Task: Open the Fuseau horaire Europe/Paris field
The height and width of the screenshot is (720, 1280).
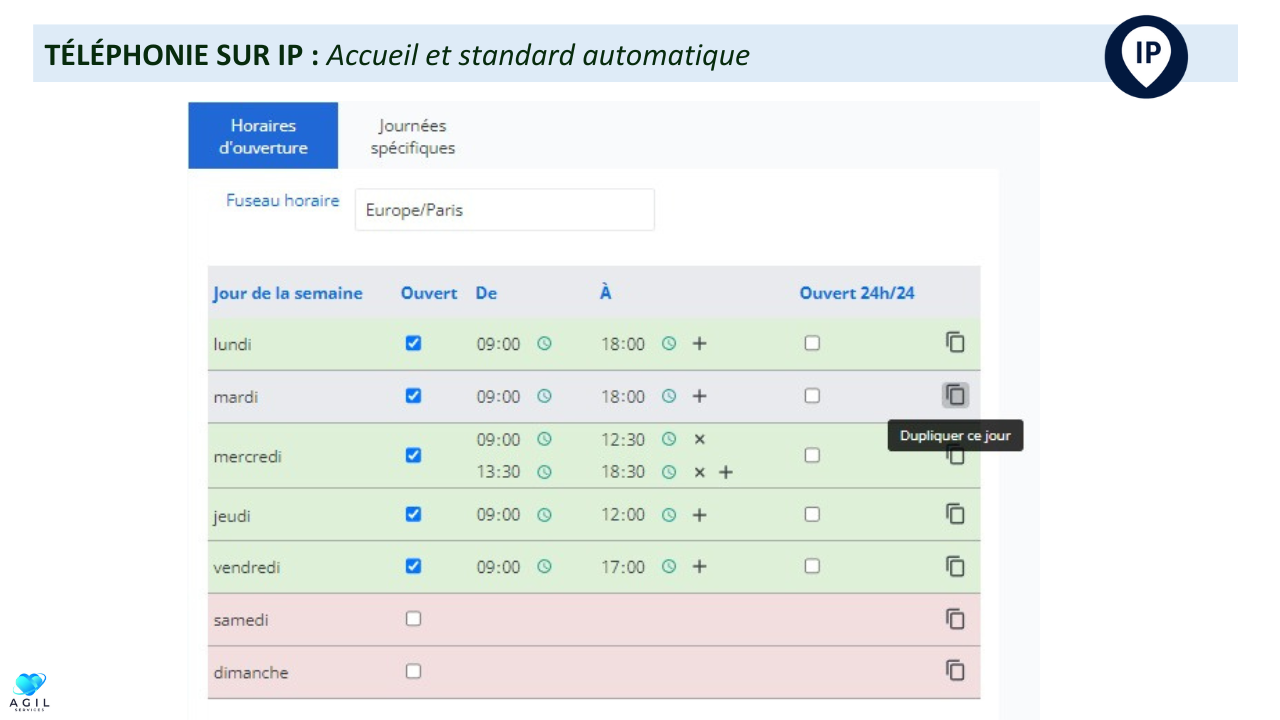Action: 504,210
